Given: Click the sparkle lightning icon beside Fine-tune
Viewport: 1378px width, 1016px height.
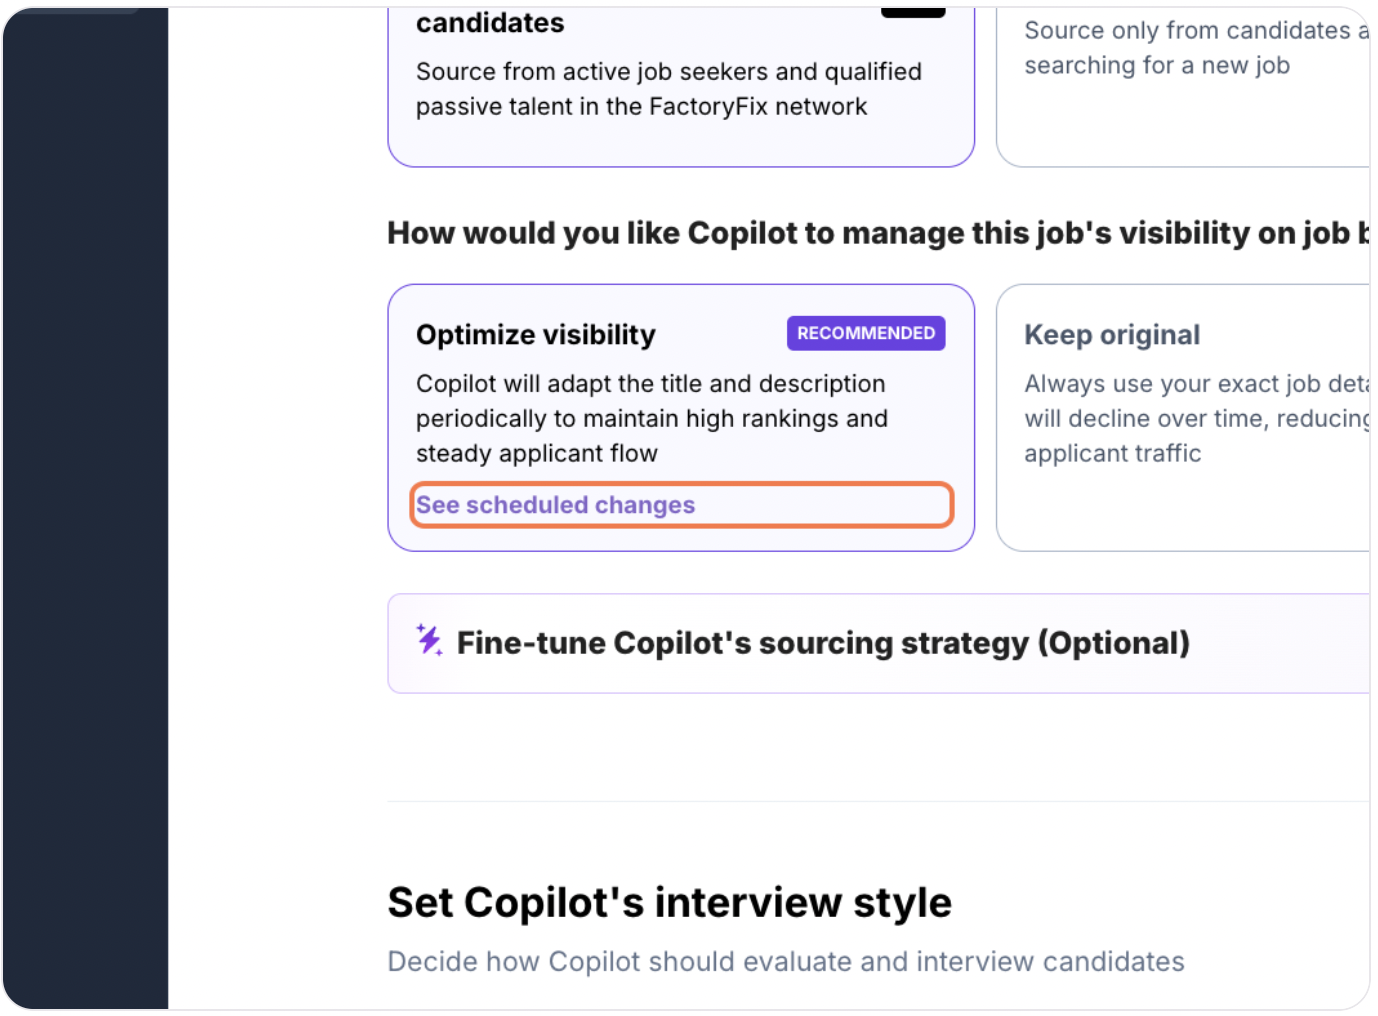Looking at the screenshot, I should (x=429, y=640).
